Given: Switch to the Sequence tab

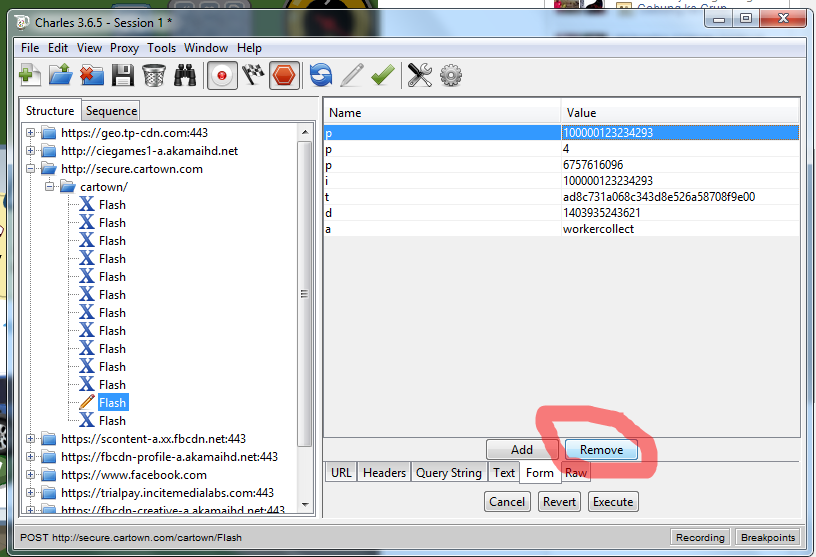Looking at the screenshot, I should click(x=111, y=111).
